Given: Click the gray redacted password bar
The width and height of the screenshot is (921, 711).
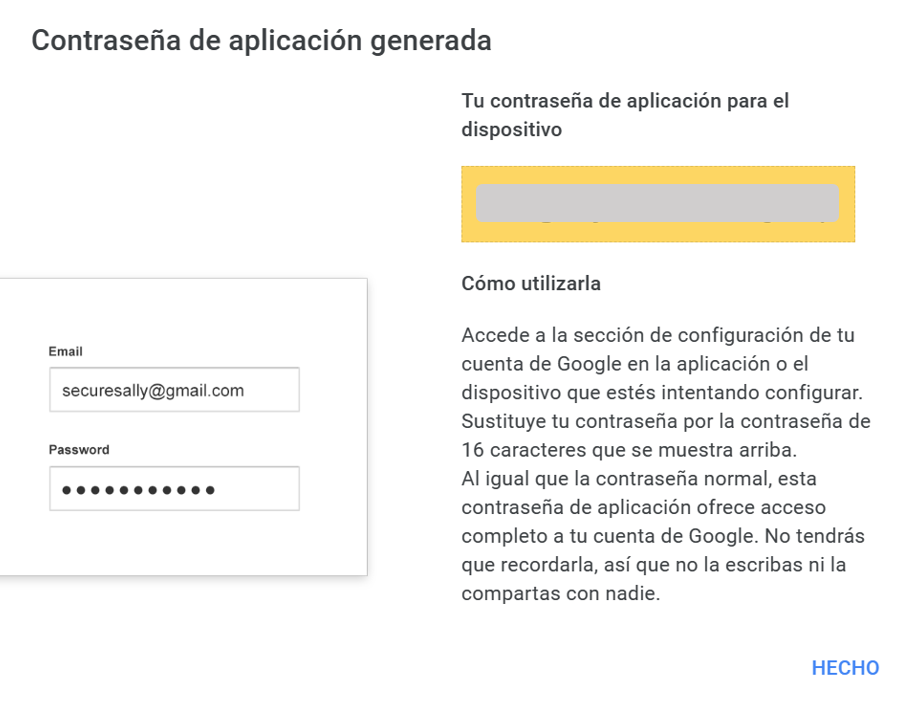Looking at the screenshot, I should pos(657,203).
